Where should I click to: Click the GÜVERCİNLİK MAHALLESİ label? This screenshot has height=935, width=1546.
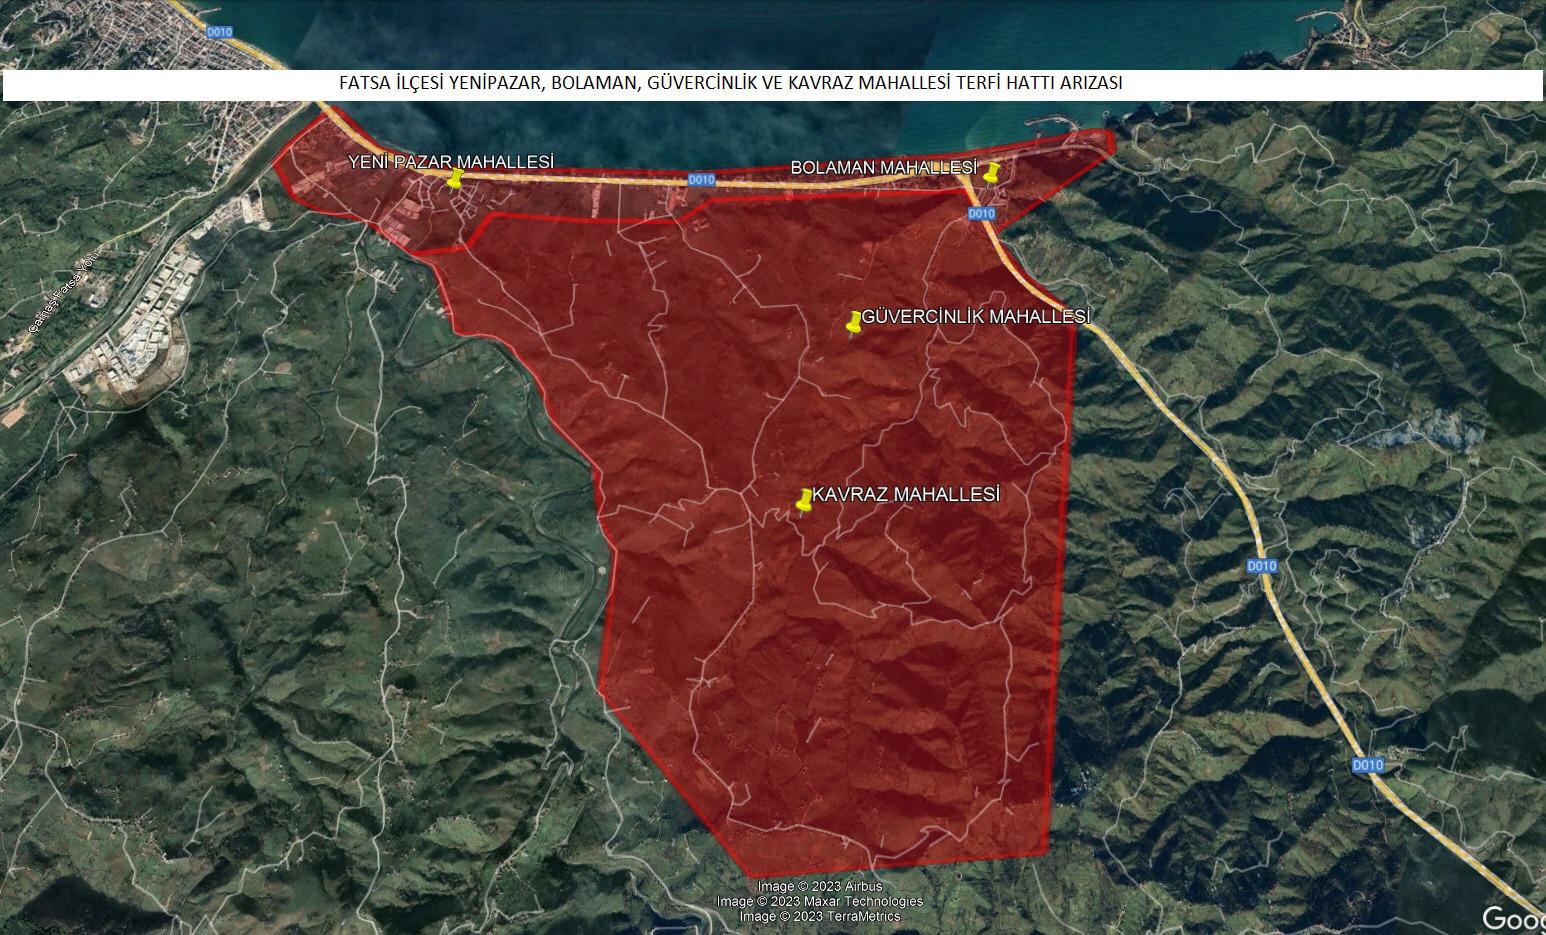[x=976, y=316]
